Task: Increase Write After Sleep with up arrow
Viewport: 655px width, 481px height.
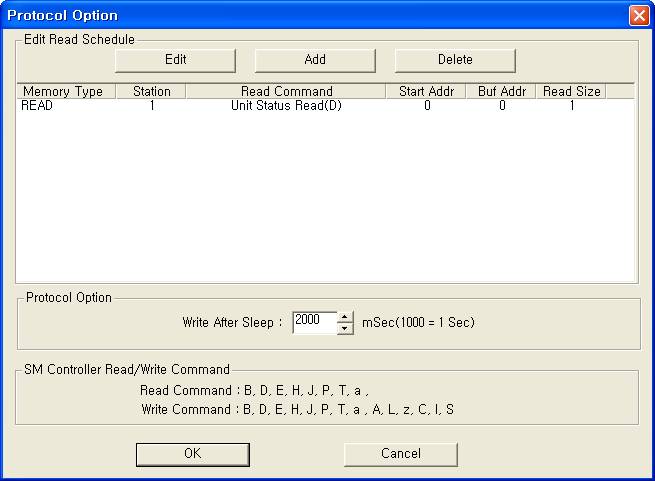Action: pyautogui.click(x=345, y=318)
